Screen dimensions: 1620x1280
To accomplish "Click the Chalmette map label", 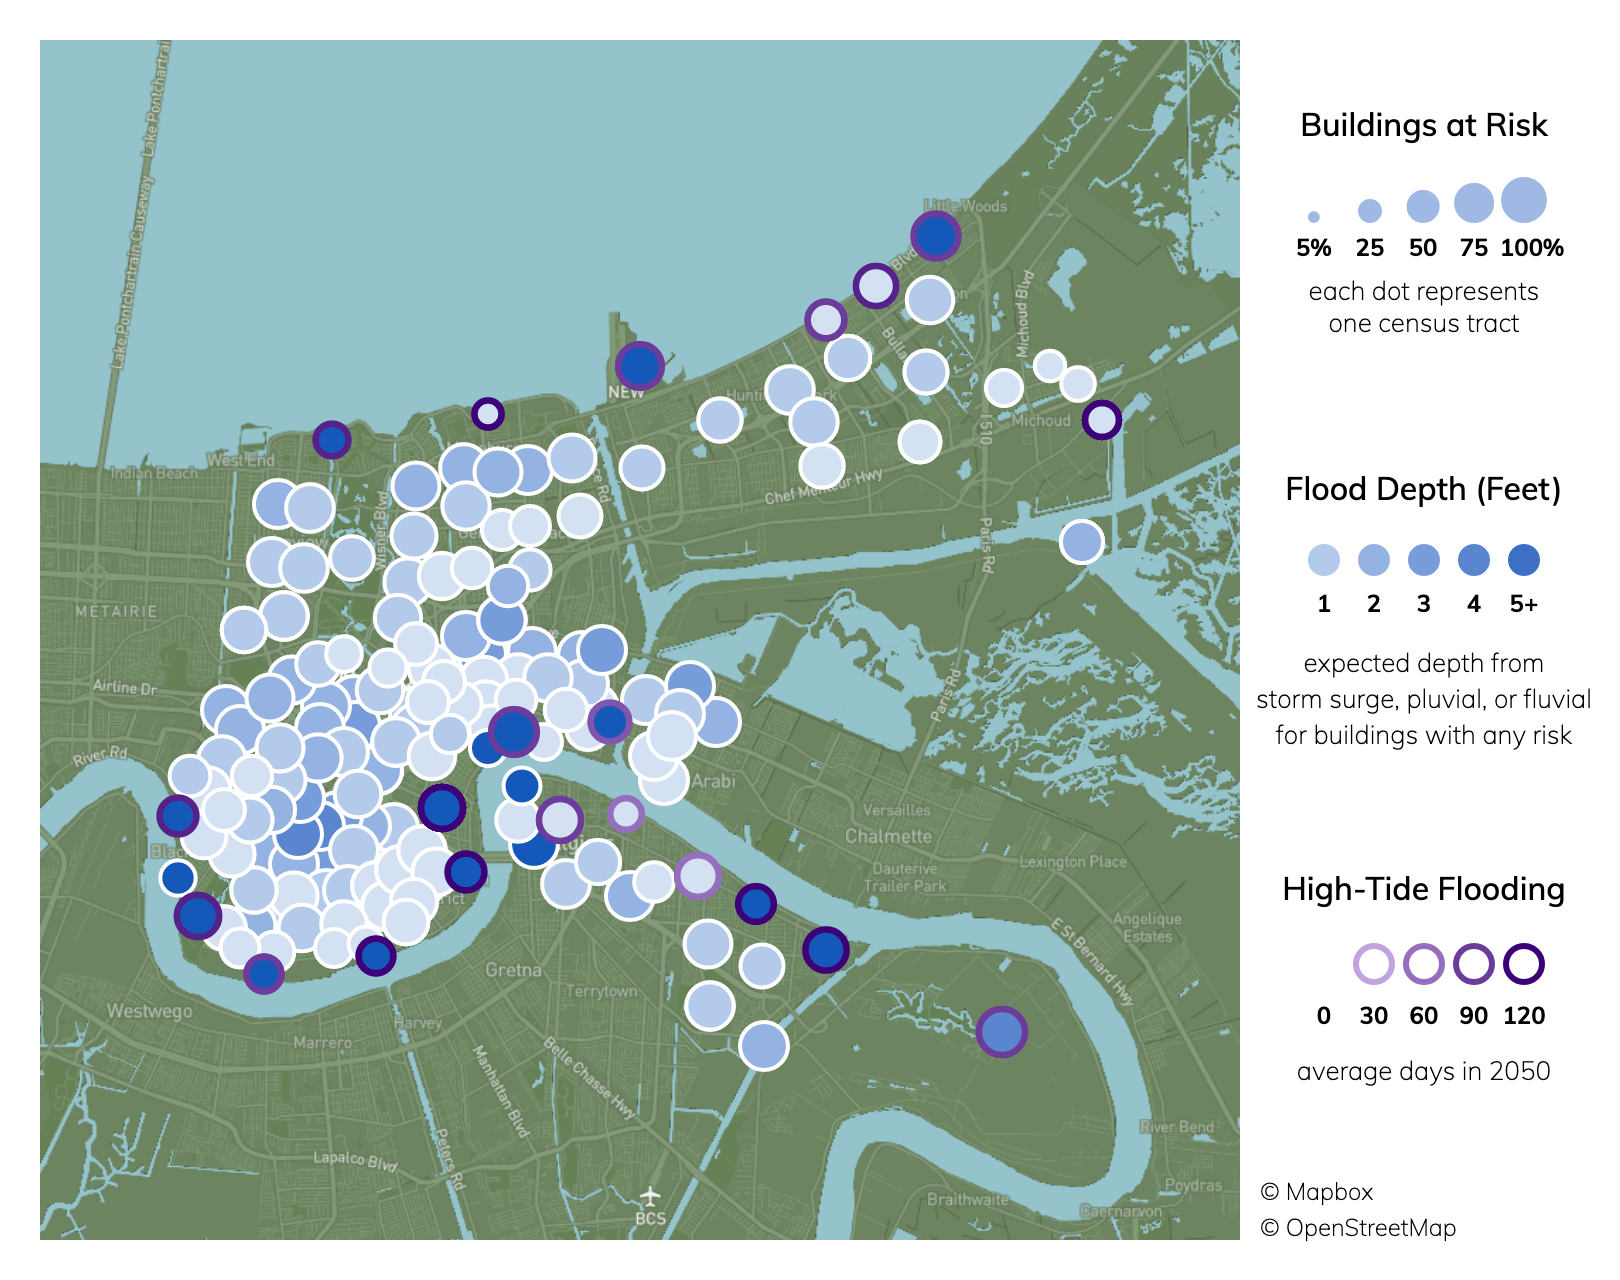I will tap(888, 836).
